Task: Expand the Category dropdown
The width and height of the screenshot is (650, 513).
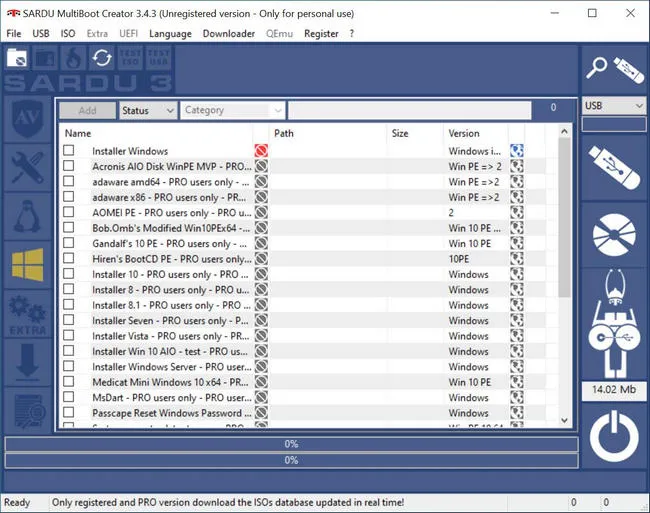Action: coord(233,111)
